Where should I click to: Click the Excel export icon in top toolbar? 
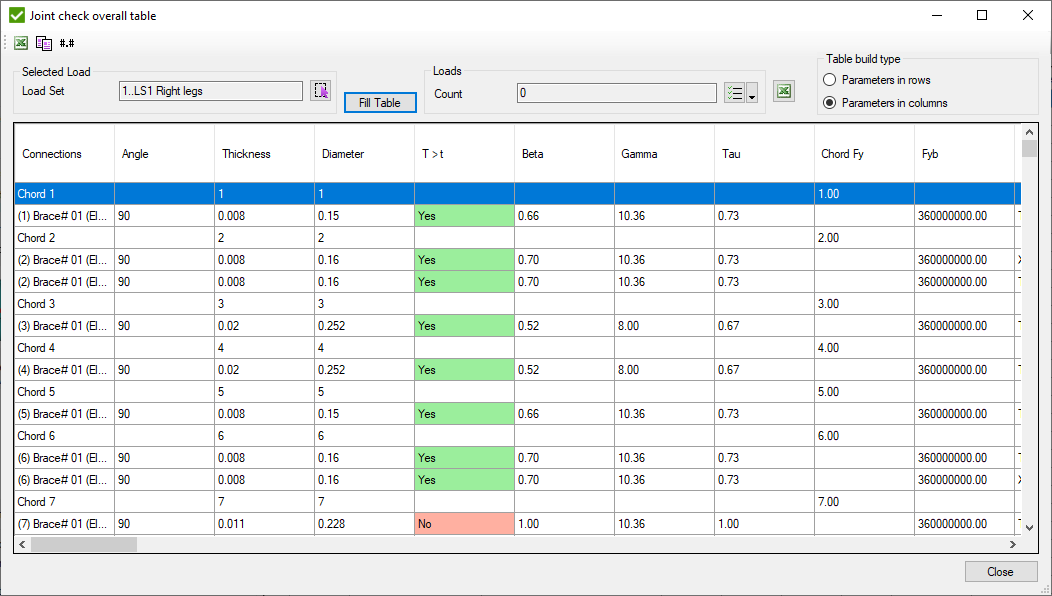coord(21,43)
